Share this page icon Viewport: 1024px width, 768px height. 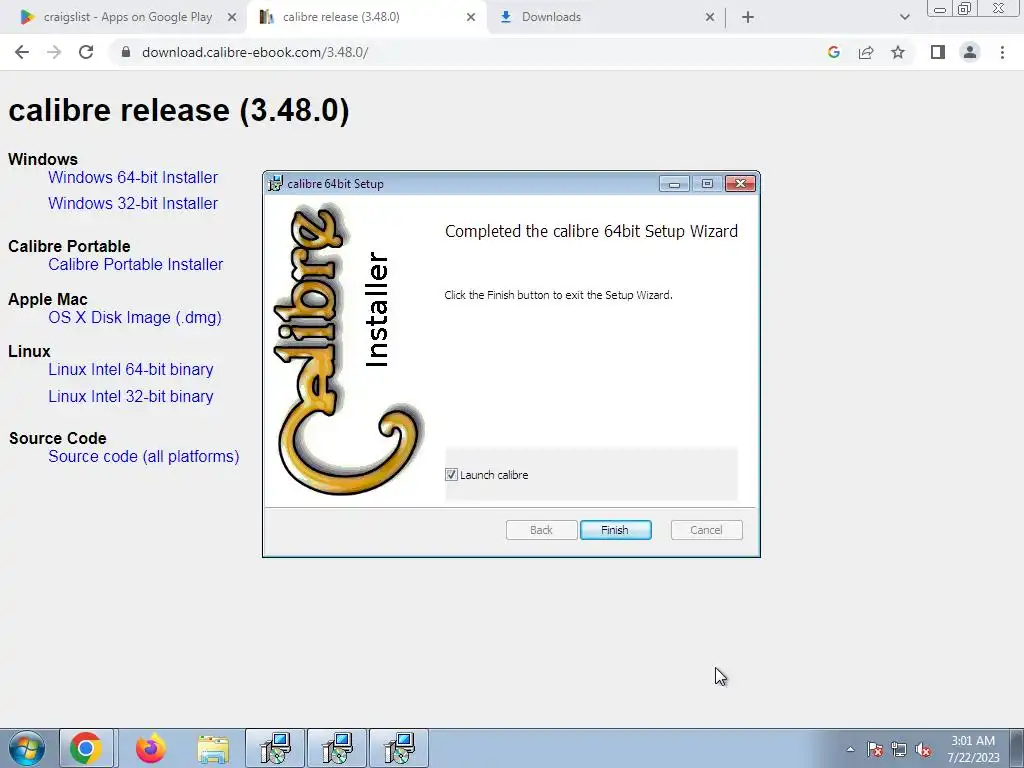click(x=866, y=52)
